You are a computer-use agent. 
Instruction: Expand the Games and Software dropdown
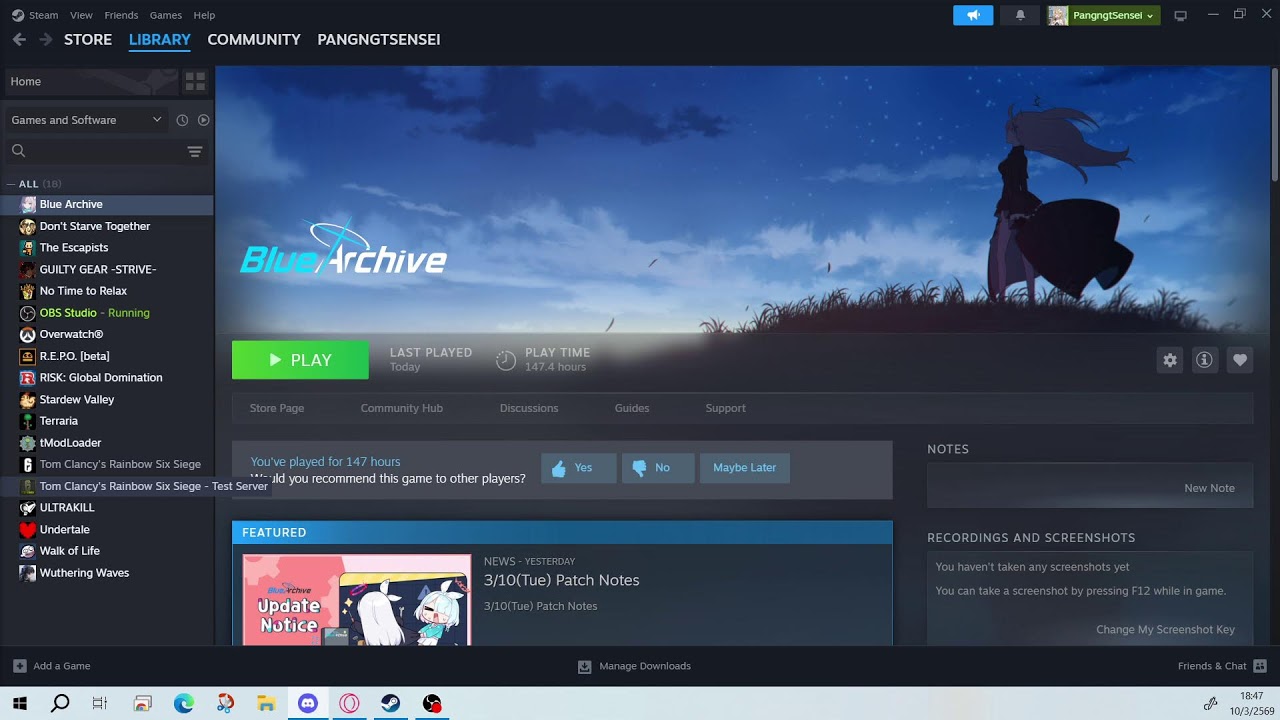tap(86, 120)
